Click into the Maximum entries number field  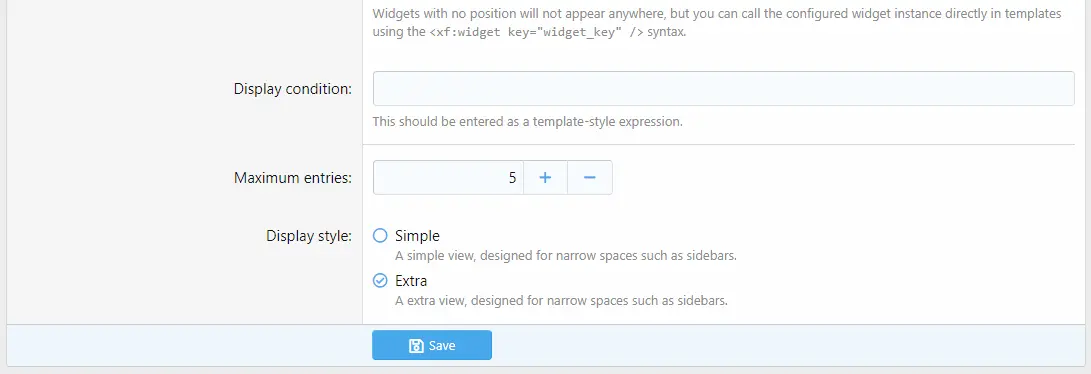448,178
